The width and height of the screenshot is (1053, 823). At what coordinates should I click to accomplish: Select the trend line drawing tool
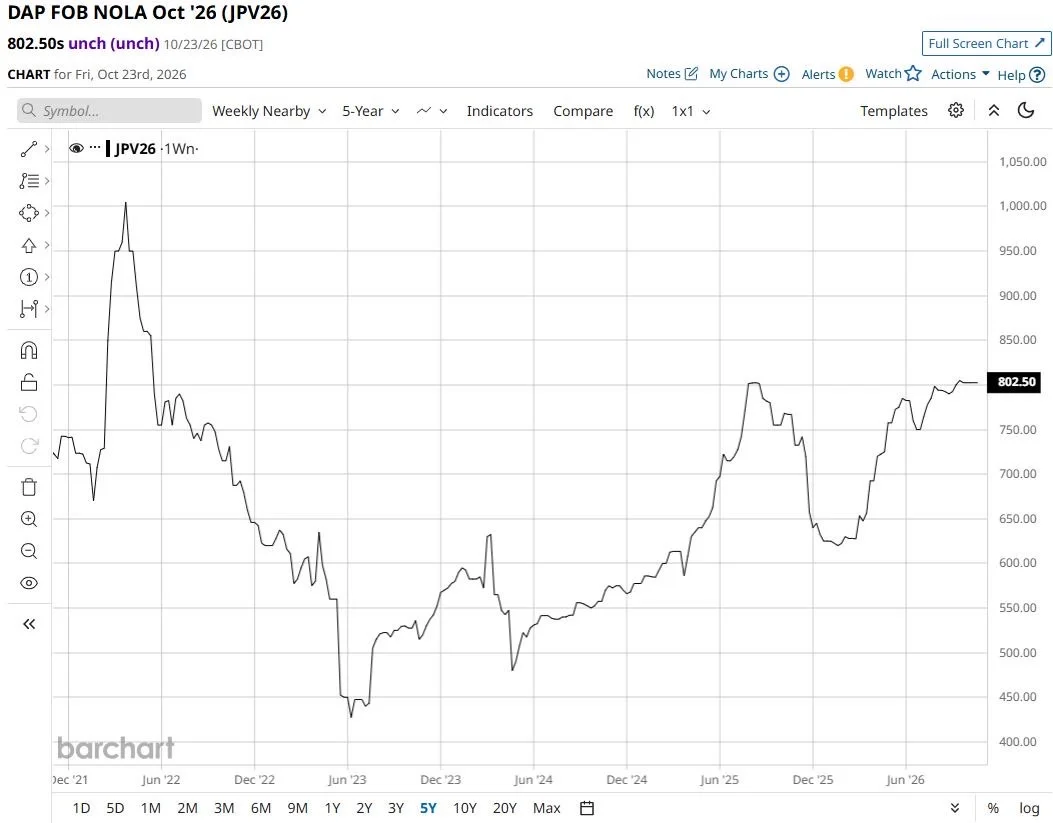(x=29, y=149)
